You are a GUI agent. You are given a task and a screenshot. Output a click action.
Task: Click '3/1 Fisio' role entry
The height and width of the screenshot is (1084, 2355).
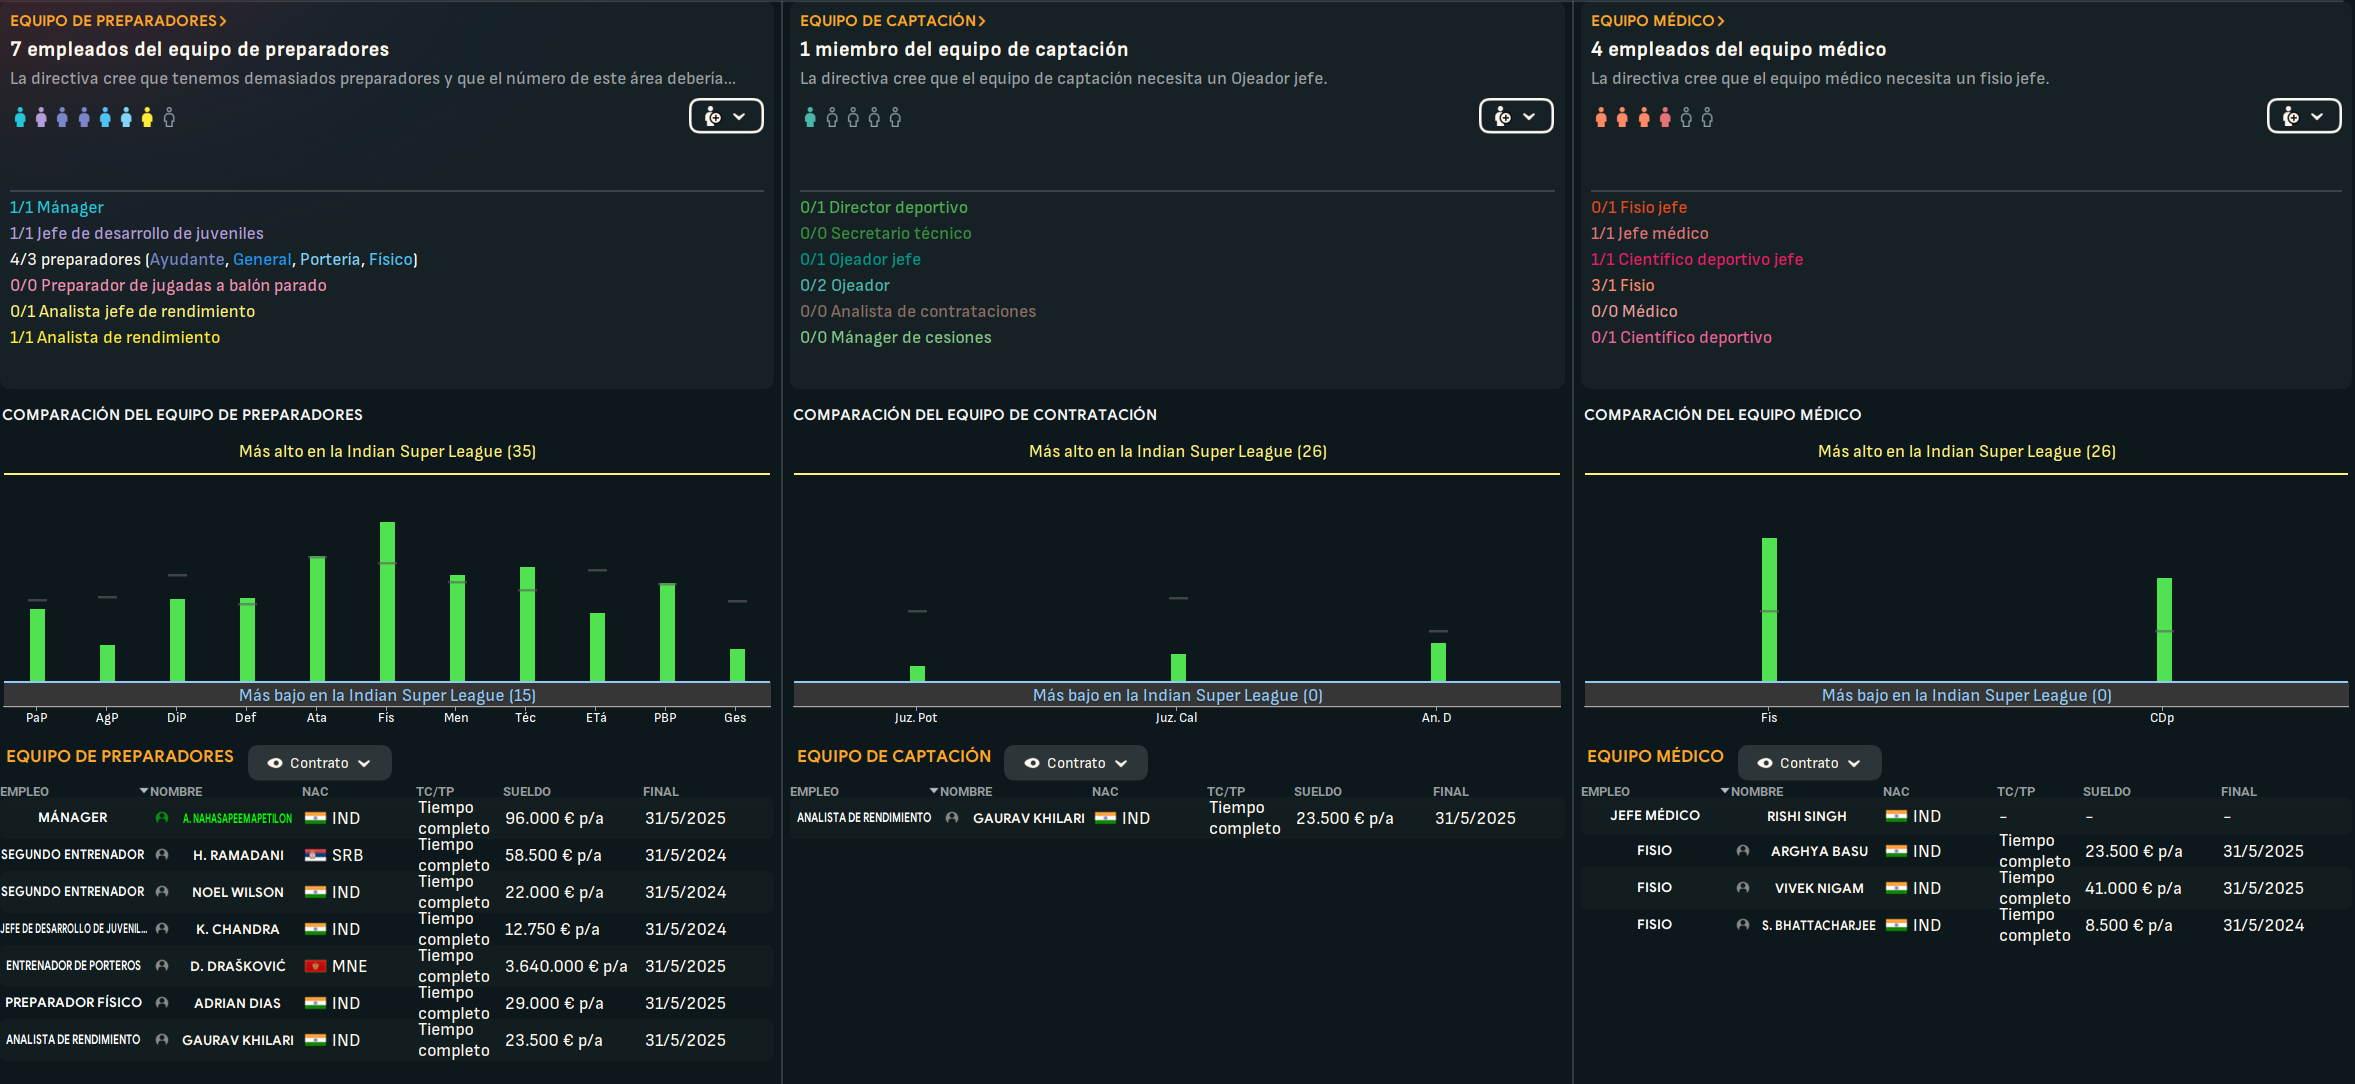pyautogui.click(x=1623, y=285)
